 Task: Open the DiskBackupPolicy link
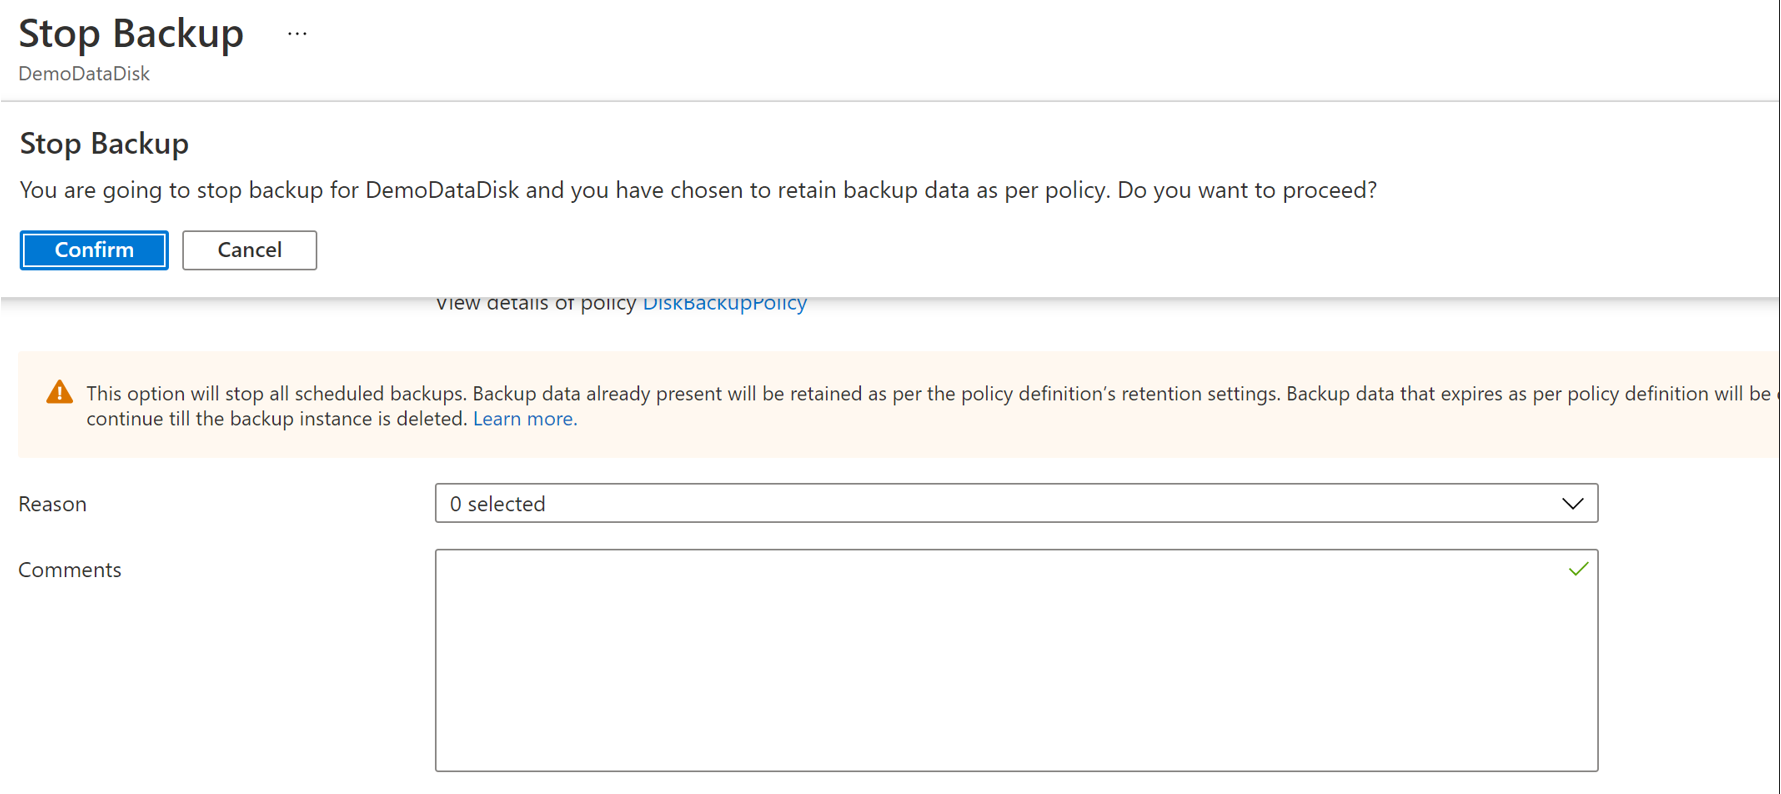(x=724, y=304)
